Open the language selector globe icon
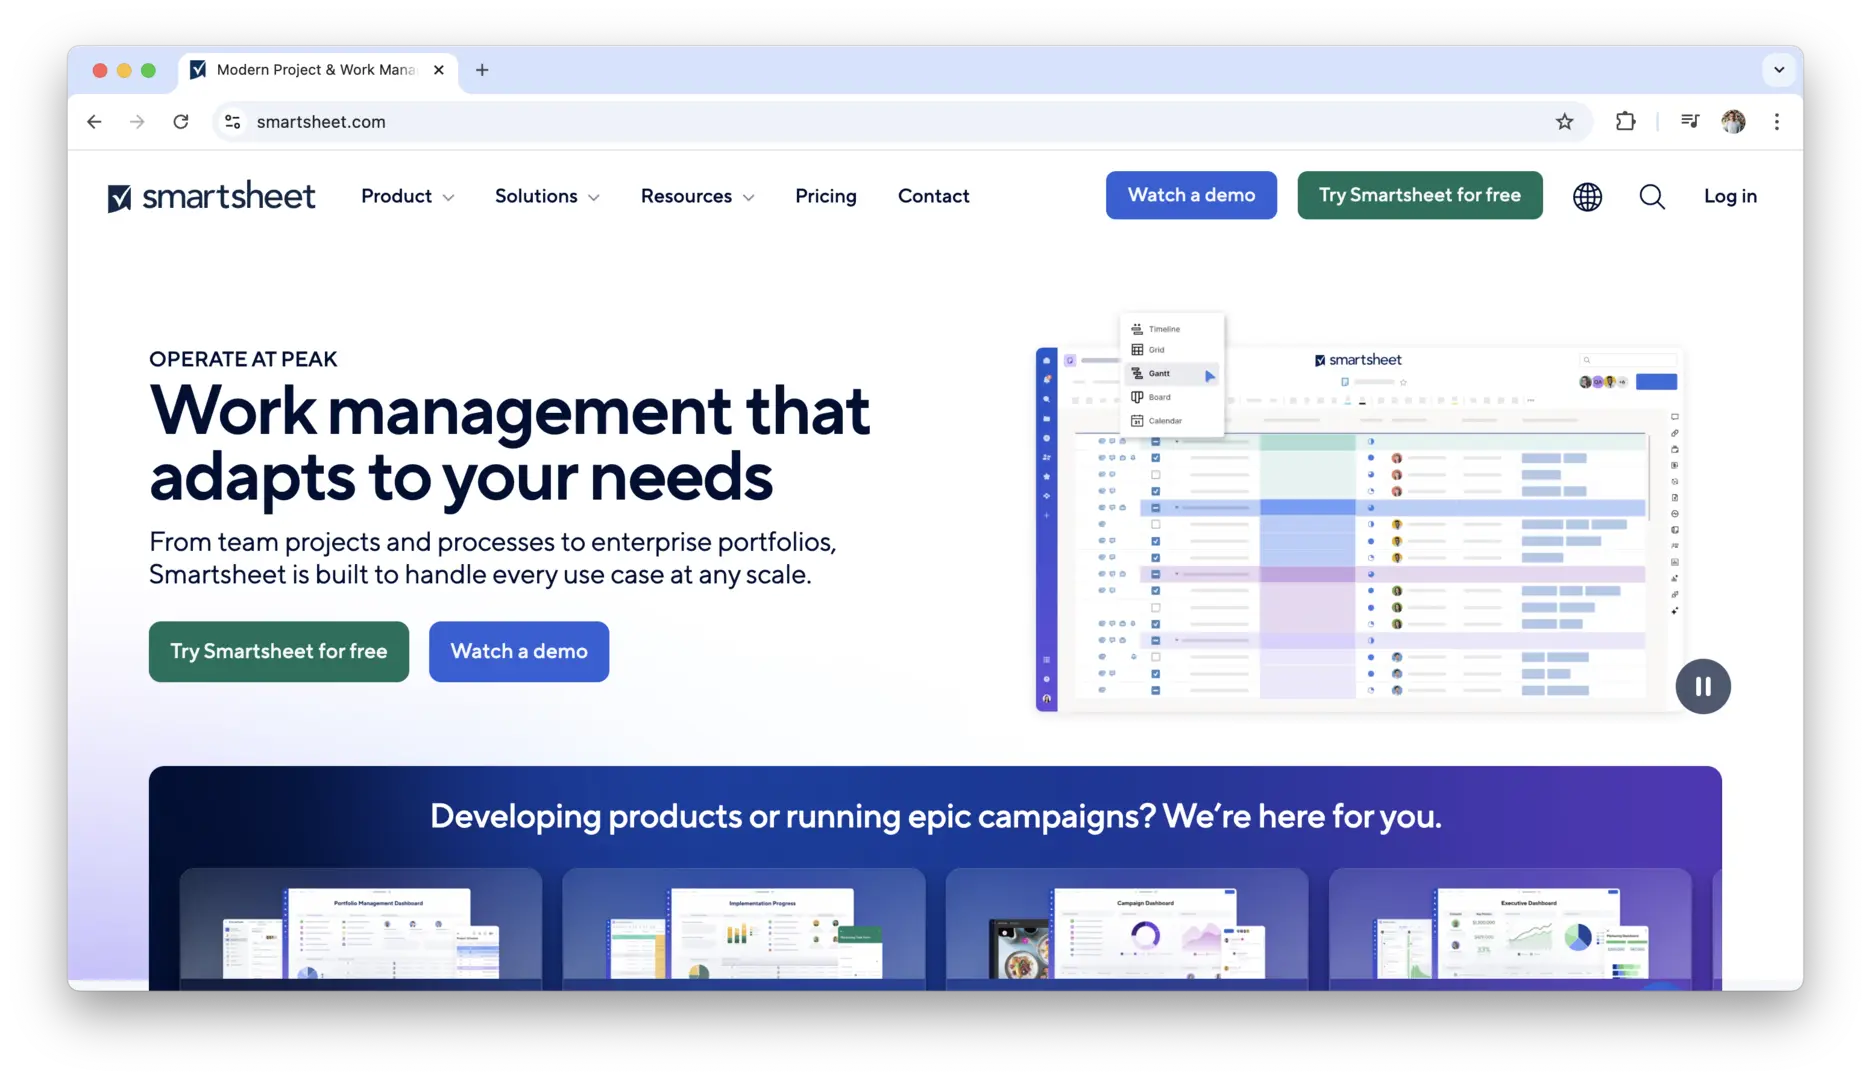 [x=1587, y=196]
